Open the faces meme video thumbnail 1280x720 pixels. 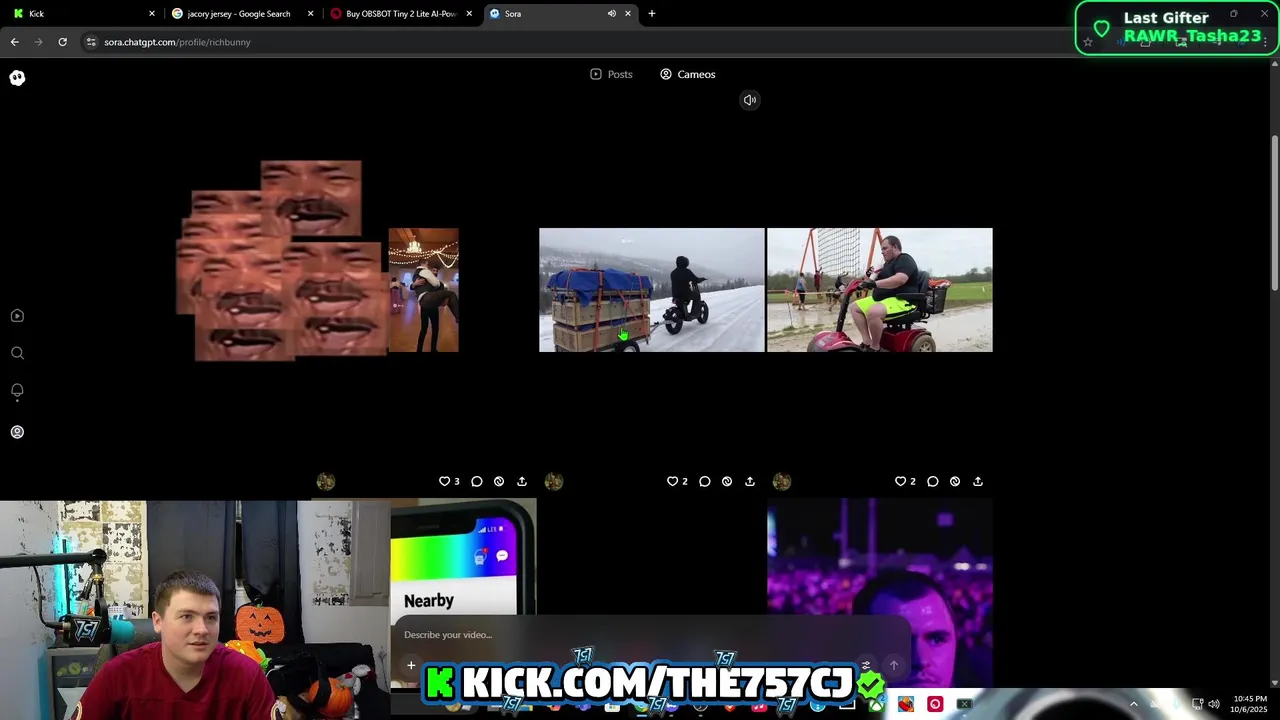point(280,260)
